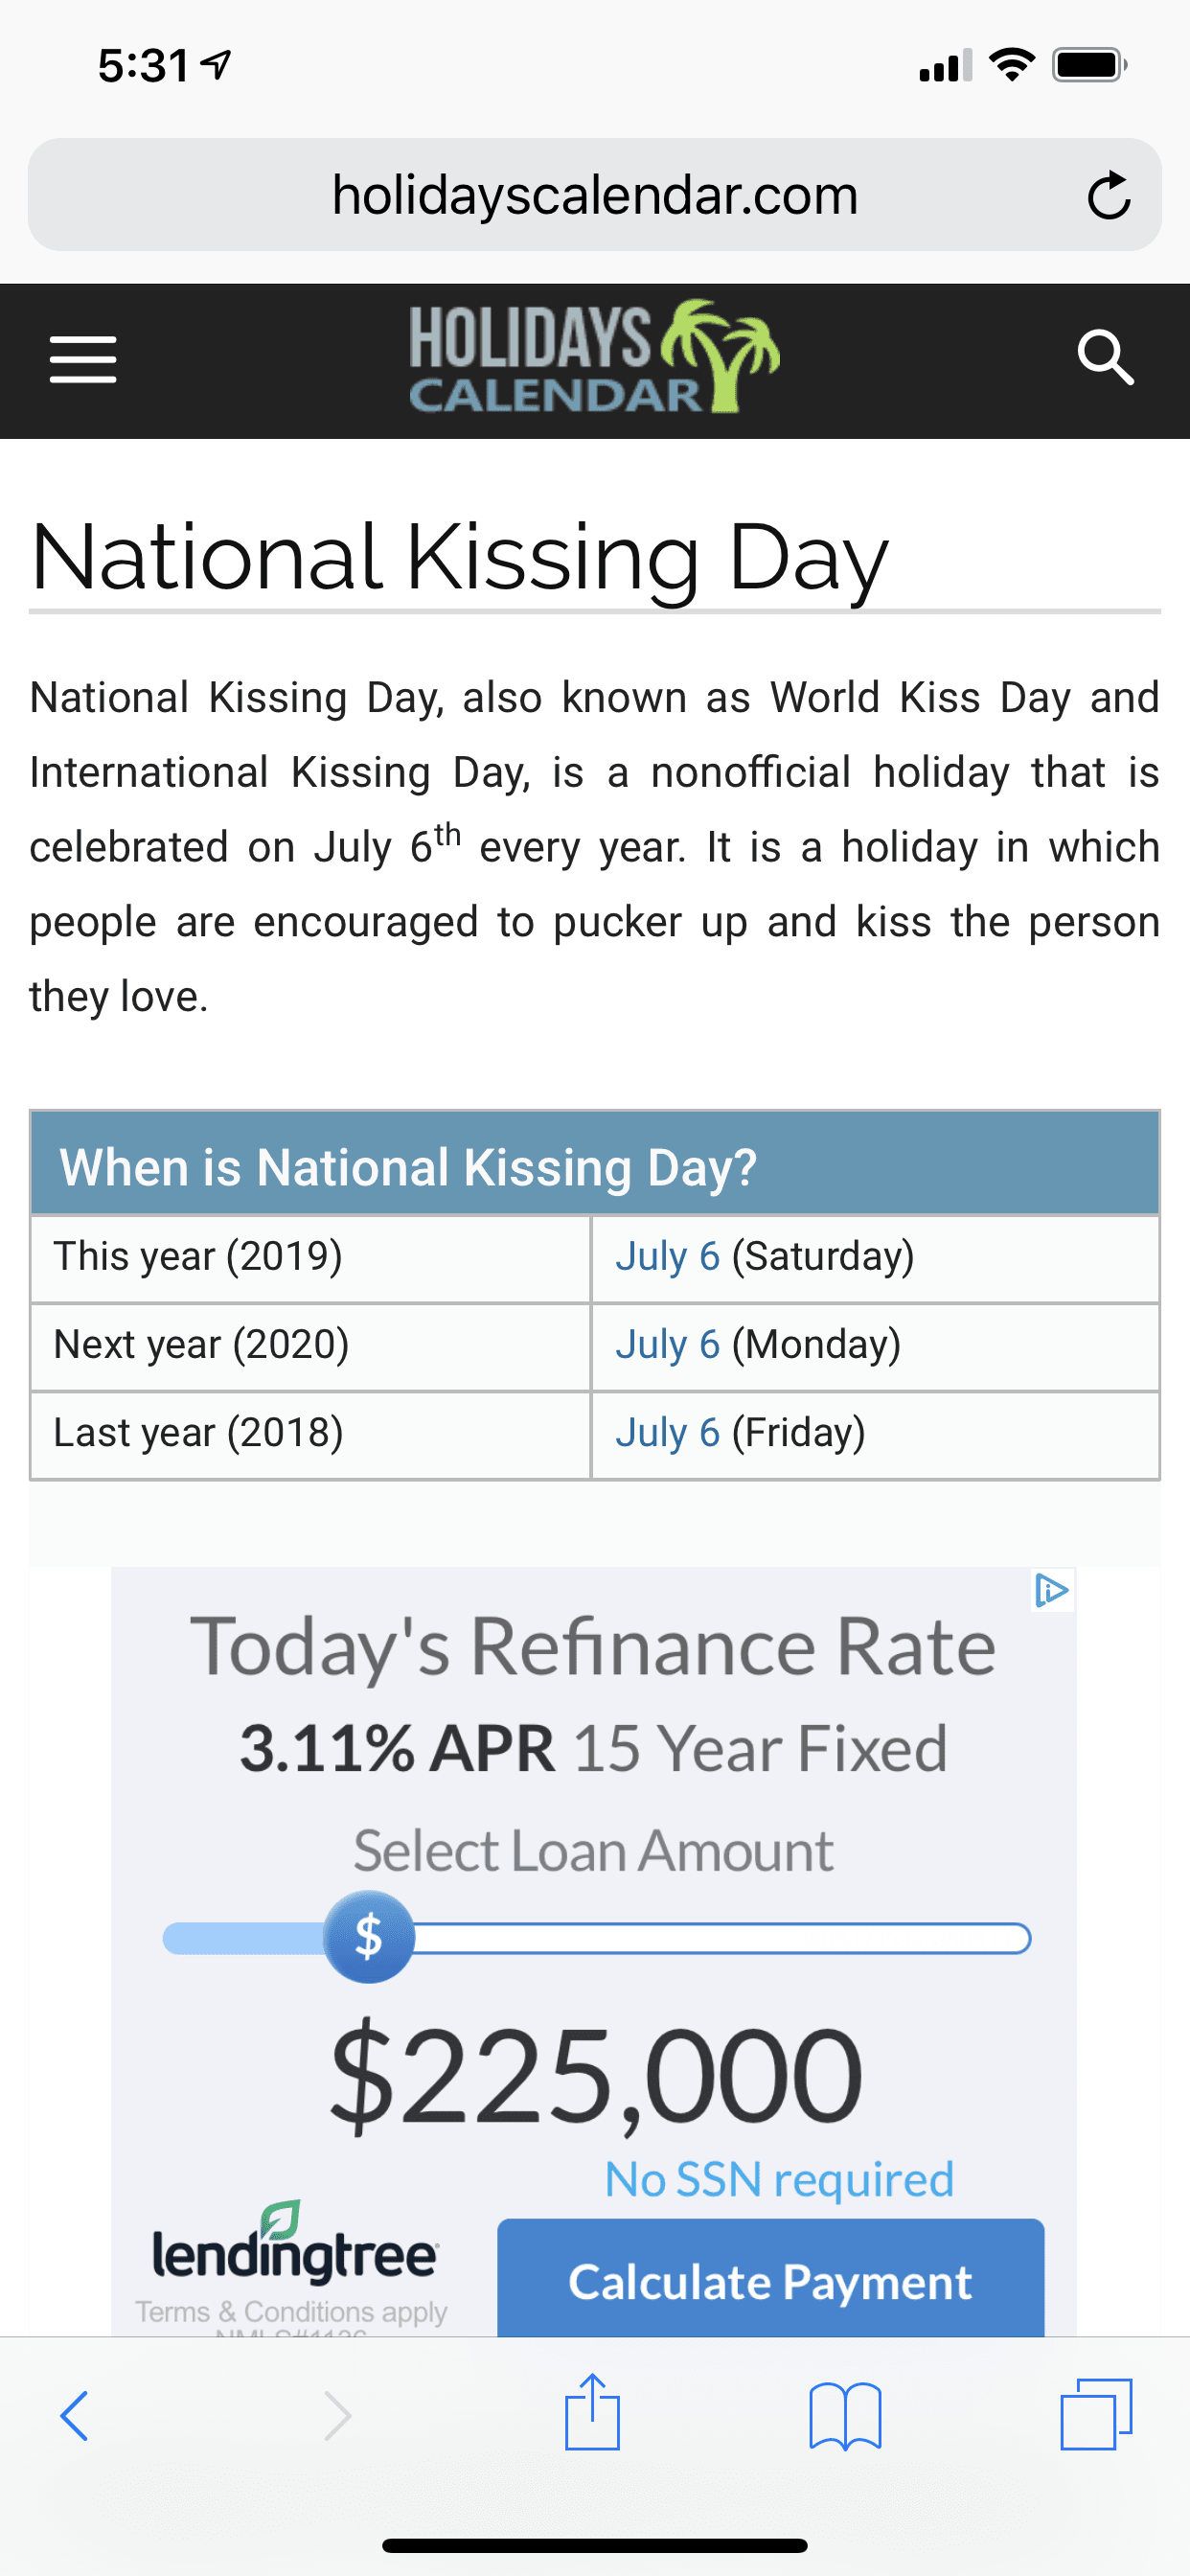Image resolution: width=1190 pixels, height=2576 pixels.
Task: Tap the Holidays Calendar logo
Action: (x=594, y=358)
